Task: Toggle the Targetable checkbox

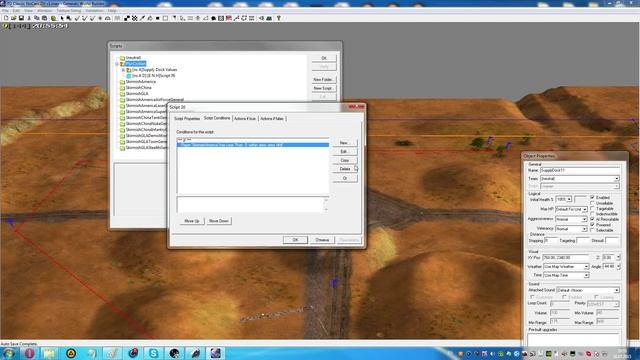Action: click(x=592, y=208)
